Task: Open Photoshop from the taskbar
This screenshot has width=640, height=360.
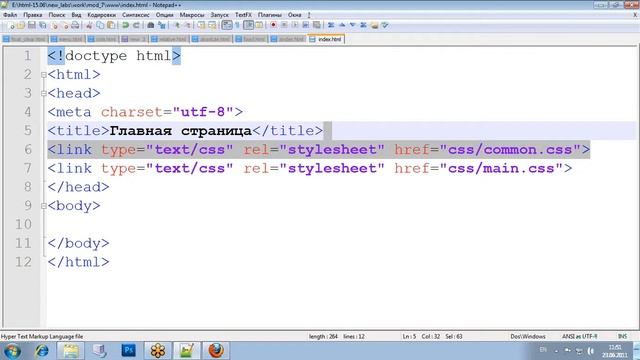Action: click(129, 351)
